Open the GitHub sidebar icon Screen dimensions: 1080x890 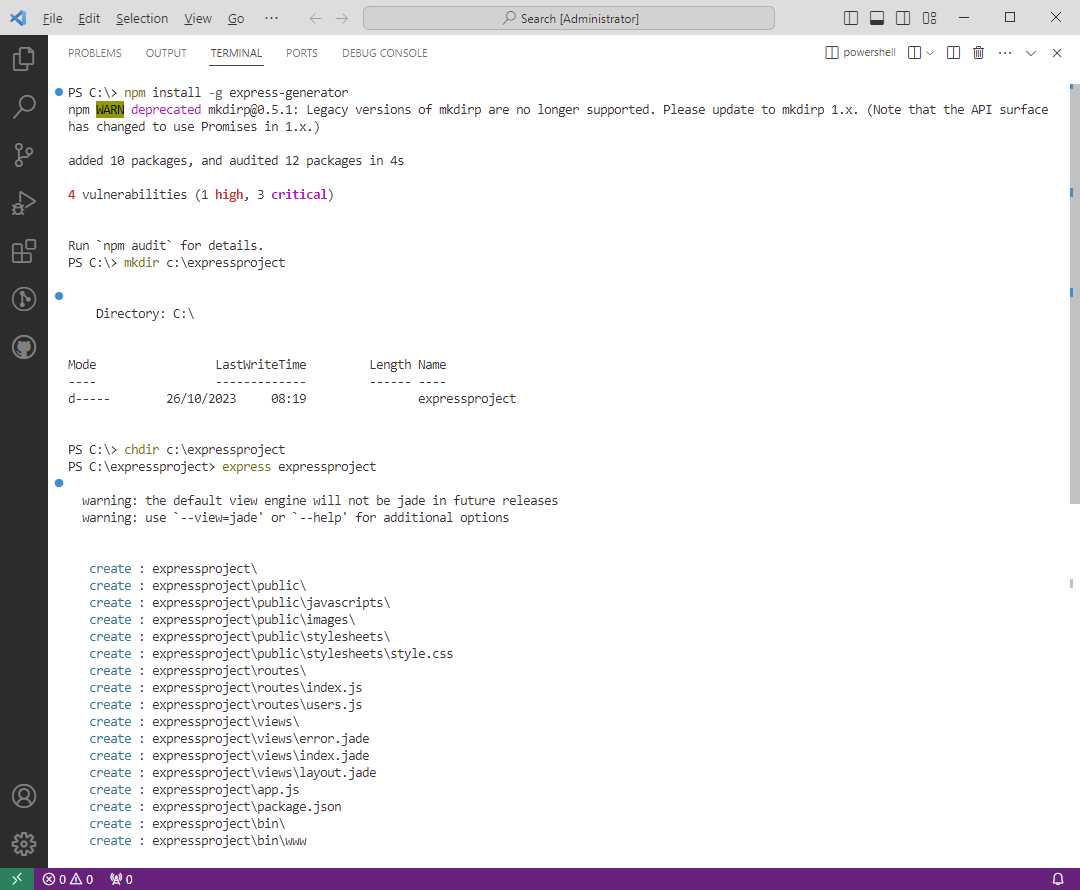pyautogui.click(x=23, y=347)
